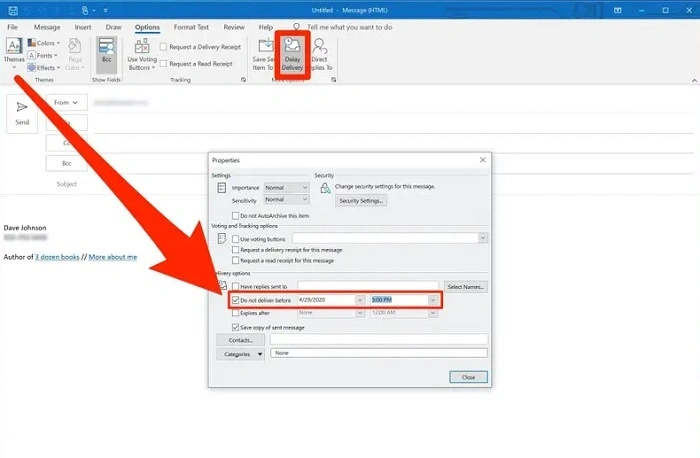Check Request a delivery receipt for this message
700x458 pixels.
235,250
